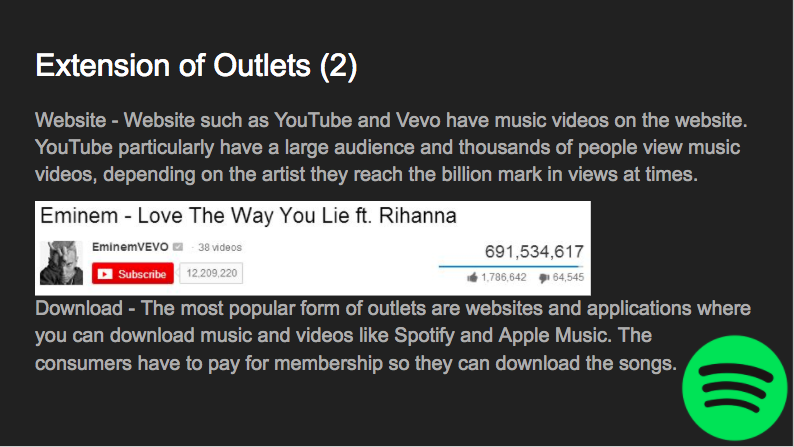Click the 38 videos link
The width and height of the screenshot is (794, 447).
[220, 247]
